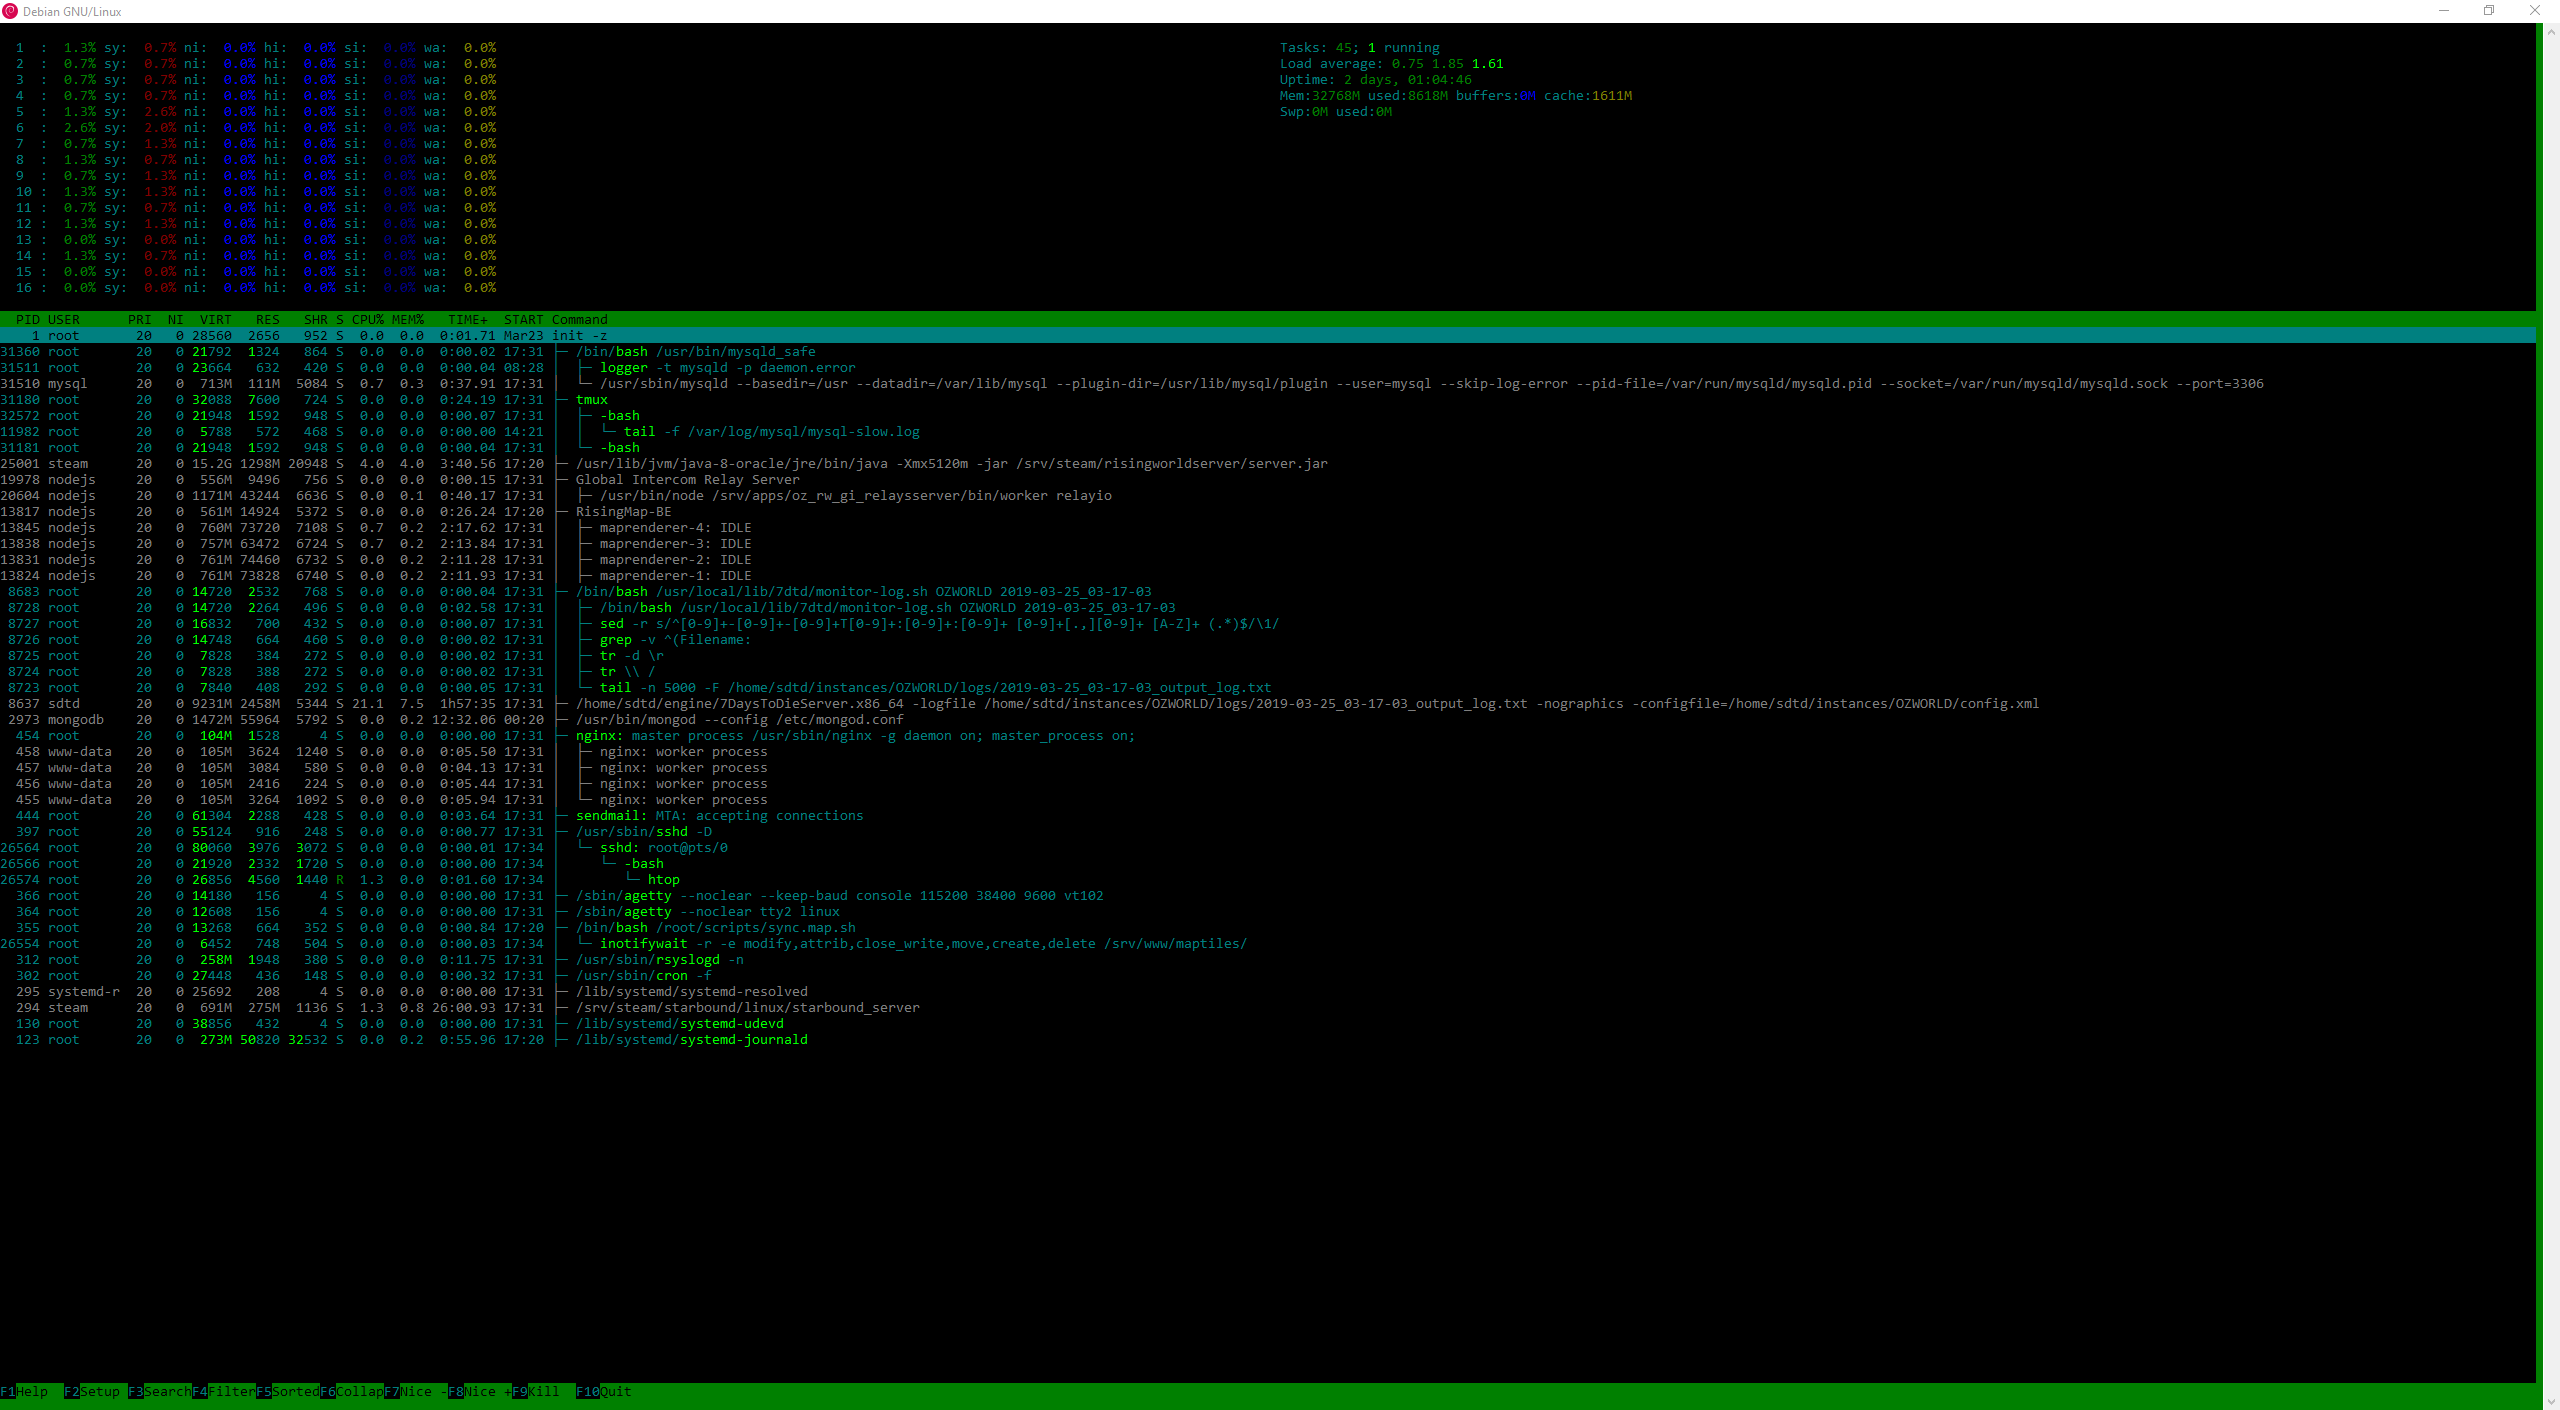Open F2 Setup in htop footer

click(99, 1391)
